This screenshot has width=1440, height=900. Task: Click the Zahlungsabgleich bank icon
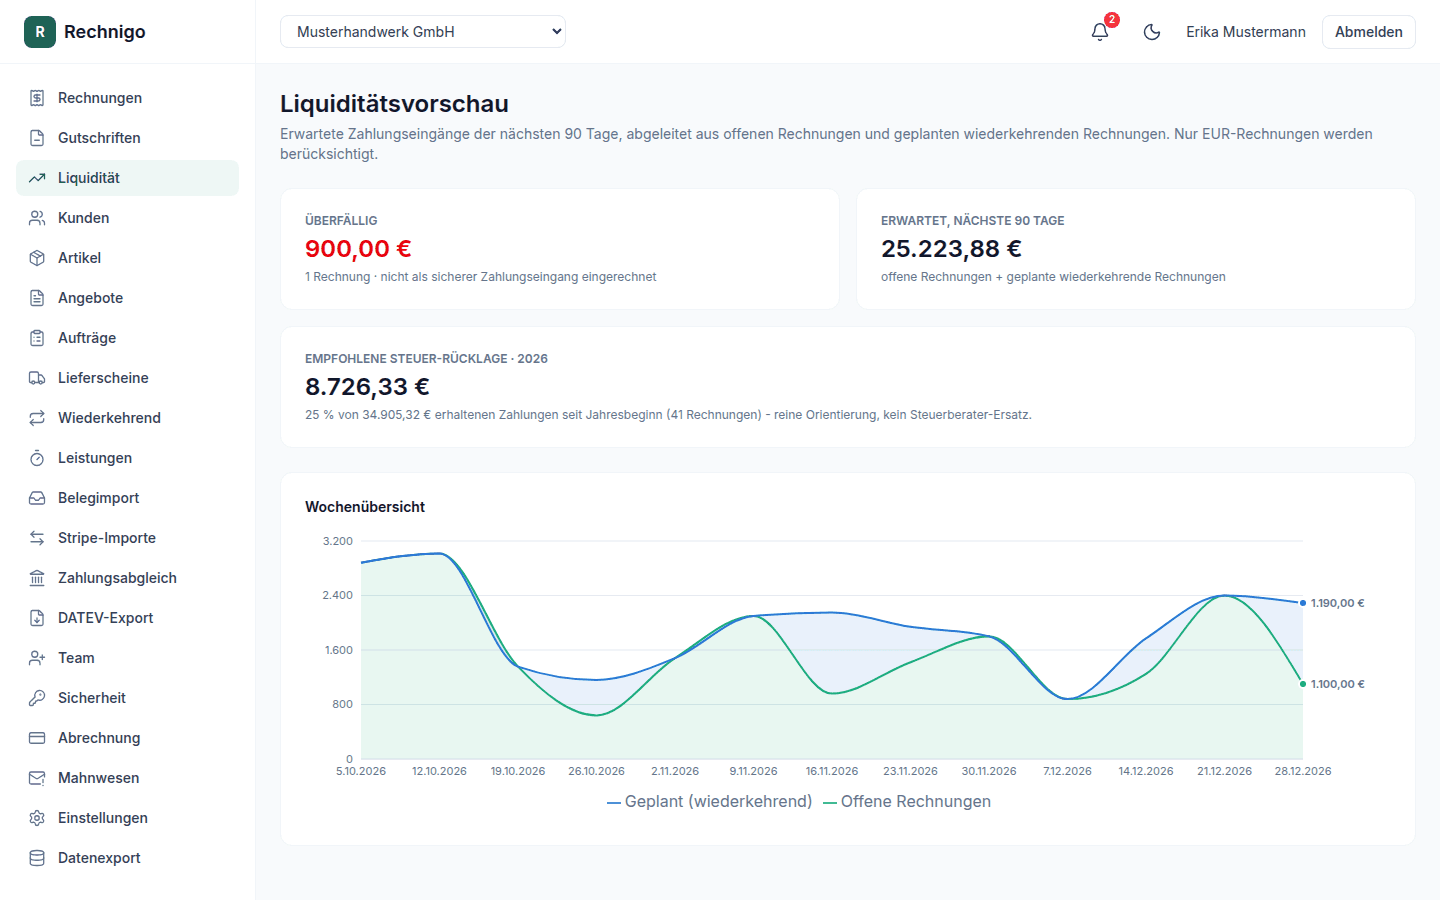tap(37, 578)
